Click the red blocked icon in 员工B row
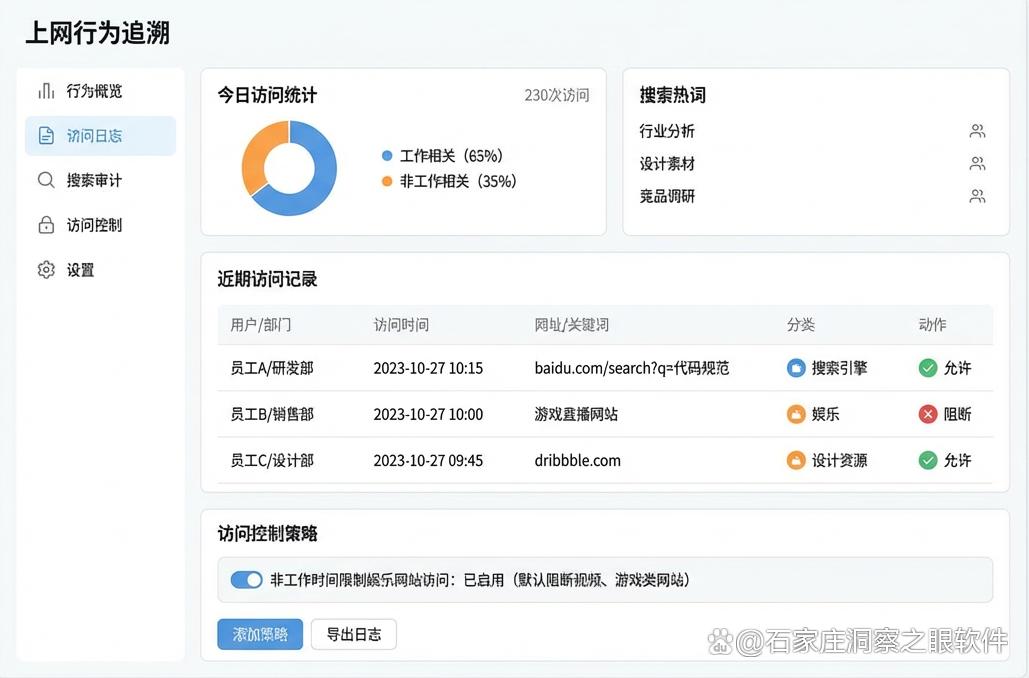Image resolution: width=1029 pixels, height=678 pixels. 927,414
